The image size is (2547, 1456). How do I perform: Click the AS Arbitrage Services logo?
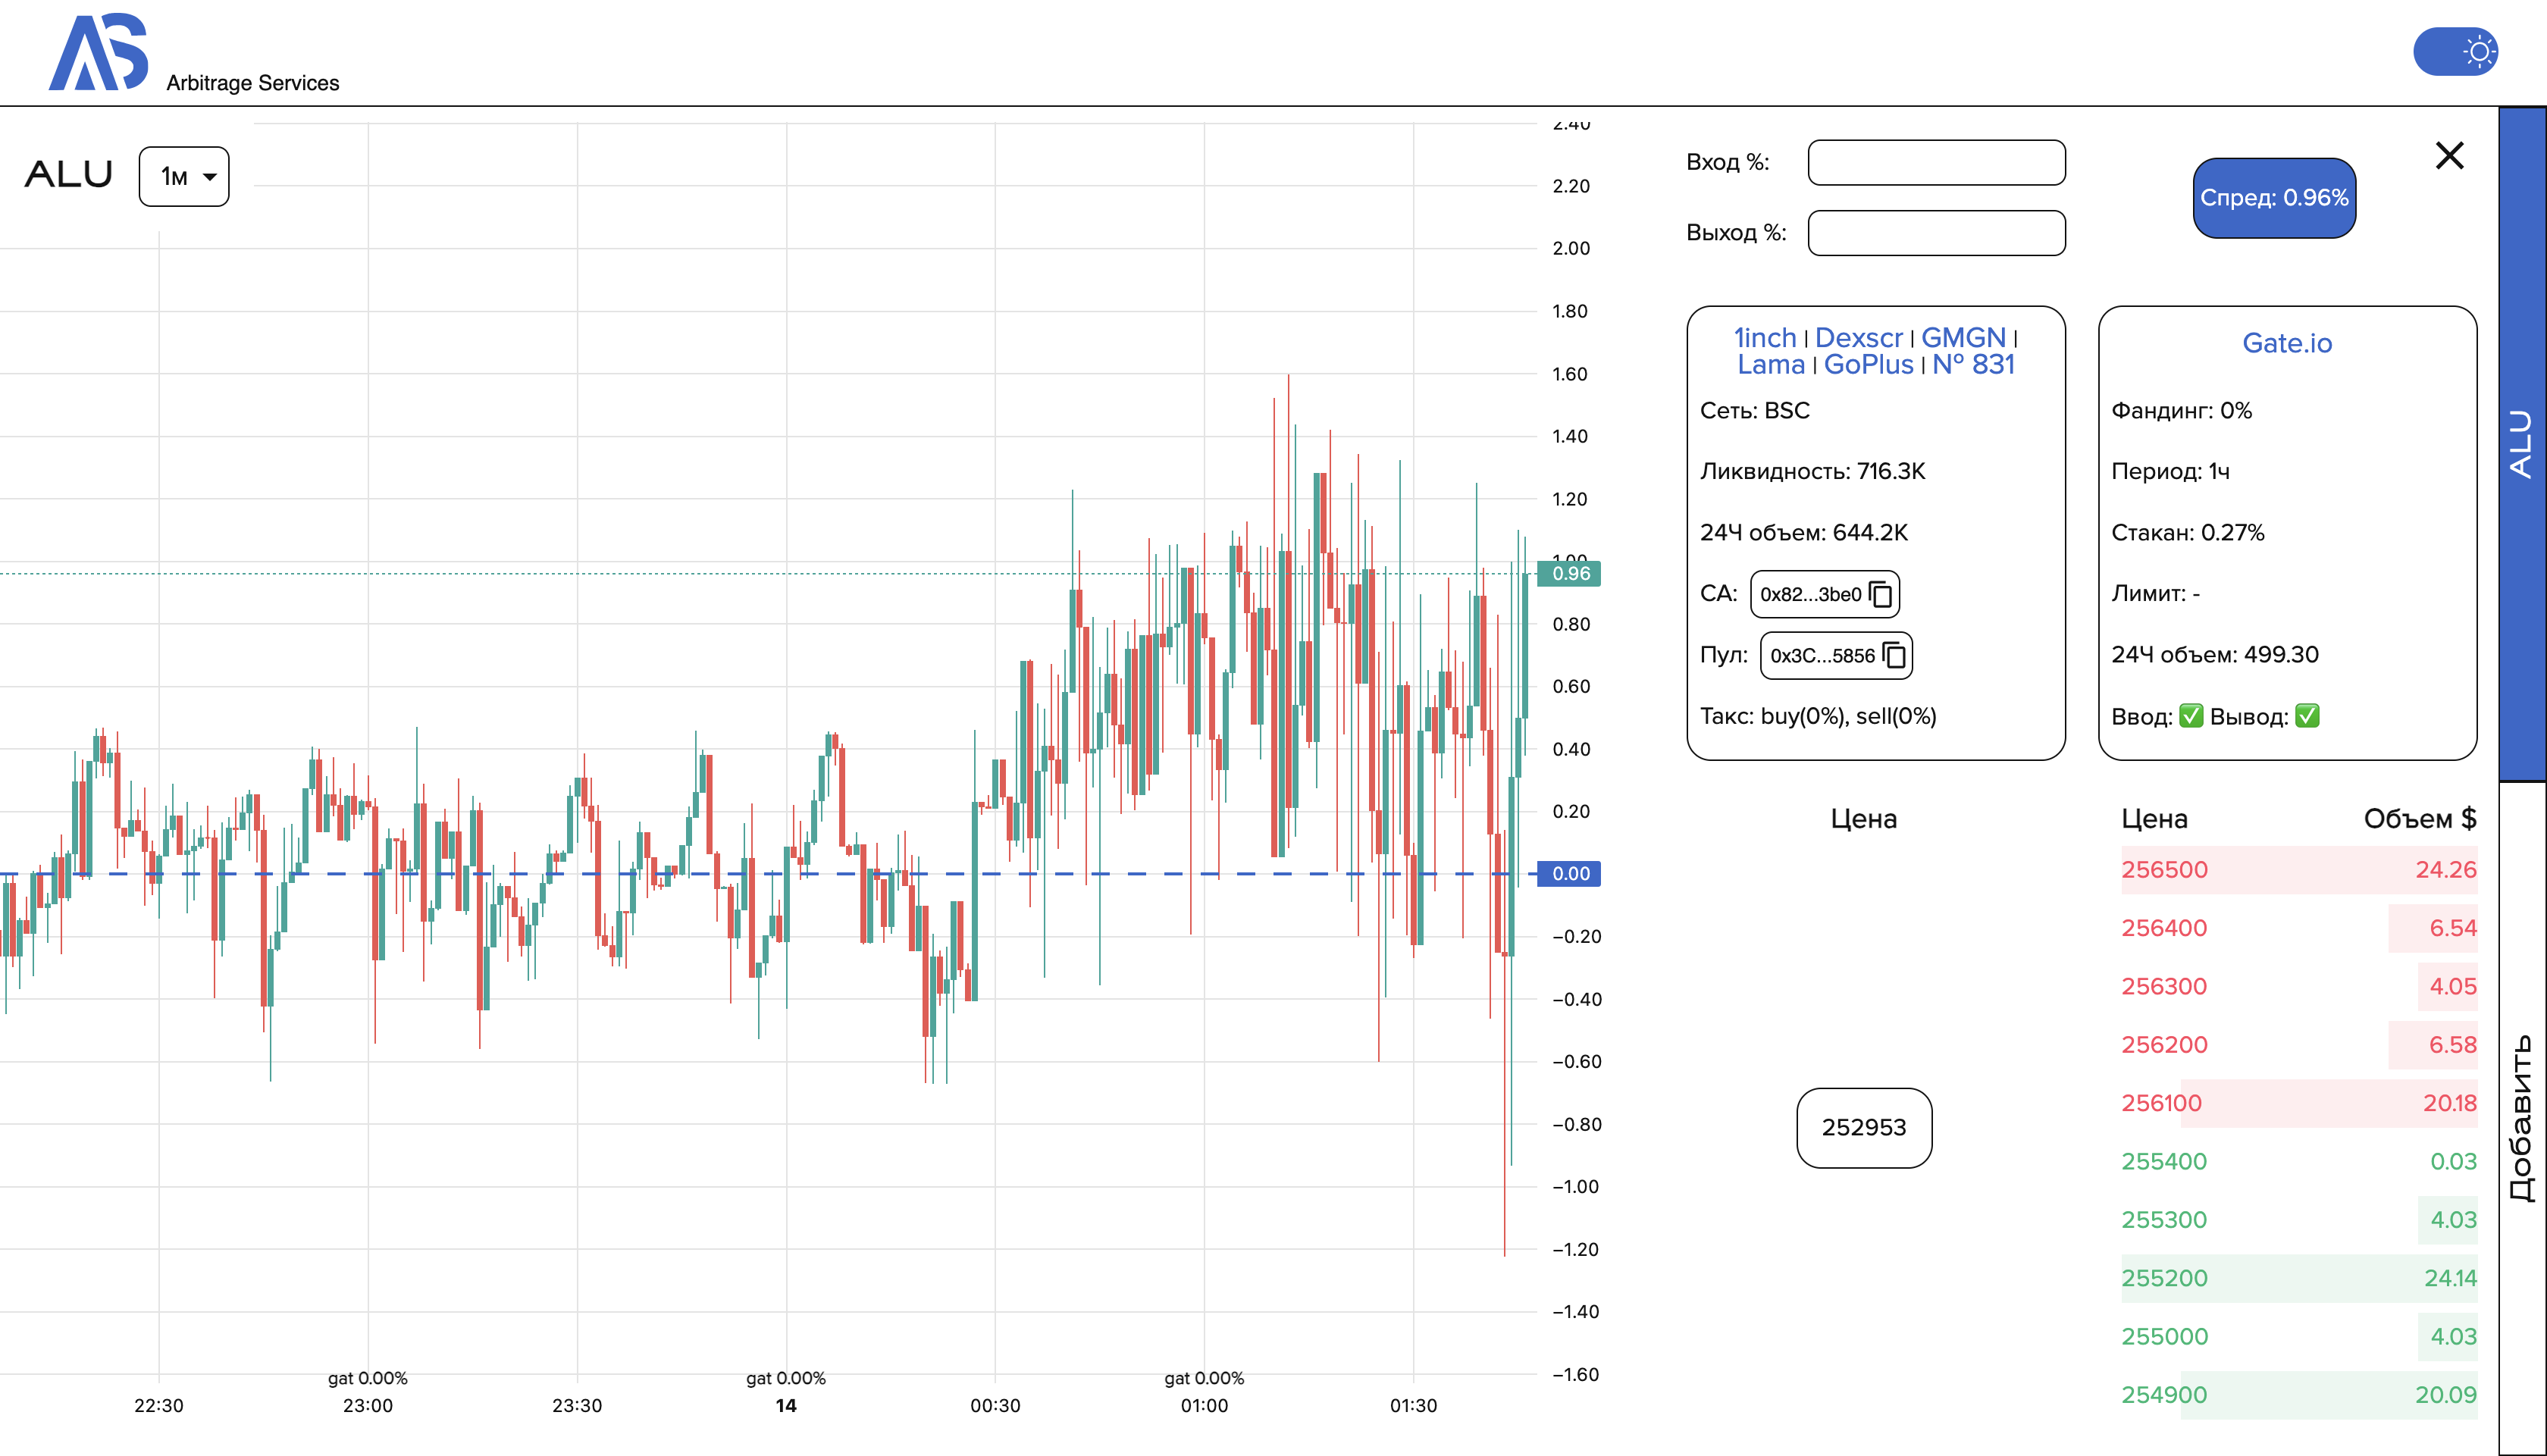[98, 52]
